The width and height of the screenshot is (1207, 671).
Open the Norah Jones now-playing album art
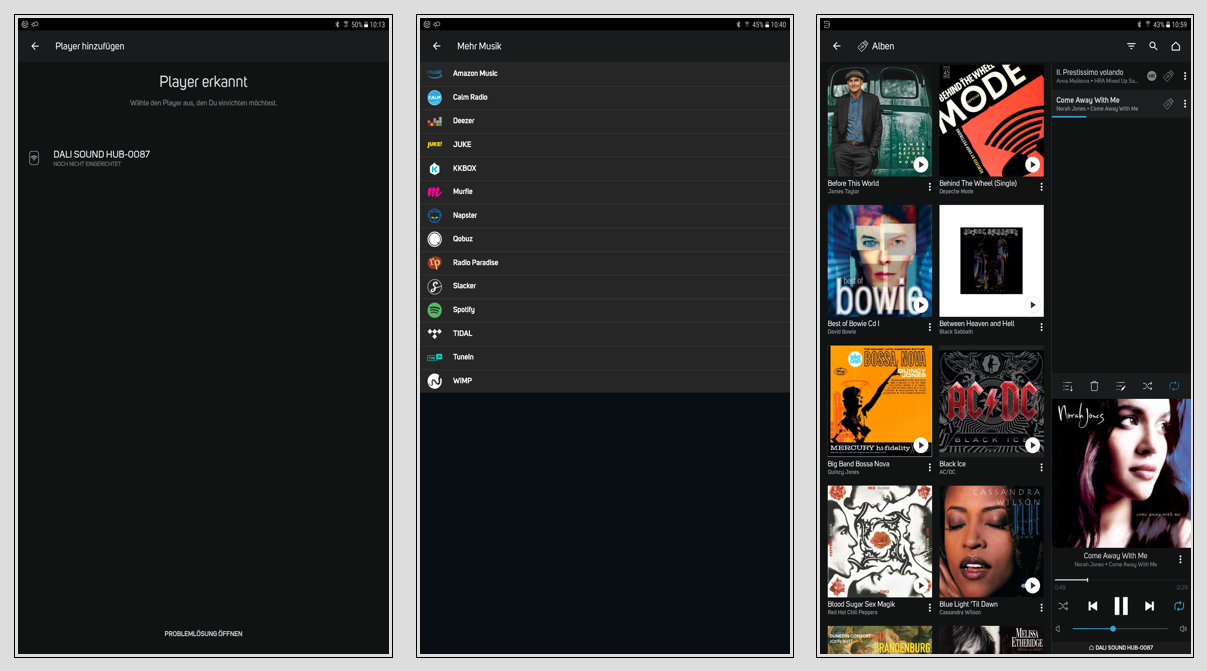[1121, 473]
